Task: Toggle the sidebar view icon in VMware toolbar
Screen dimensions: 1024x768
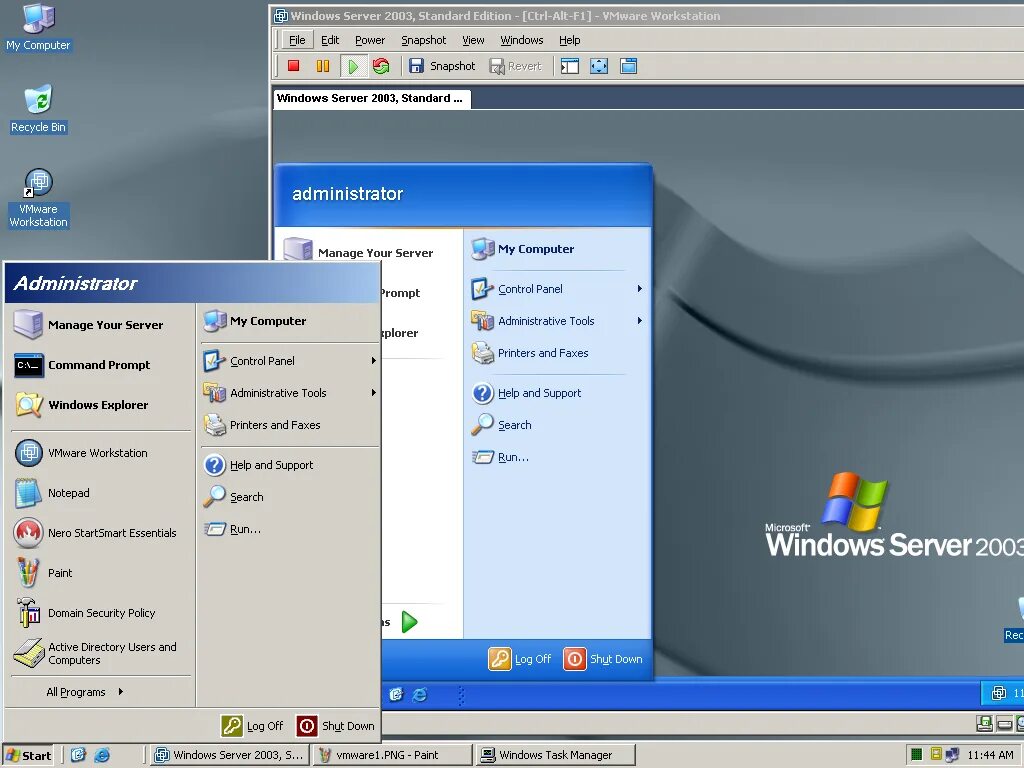Action: 569,66
